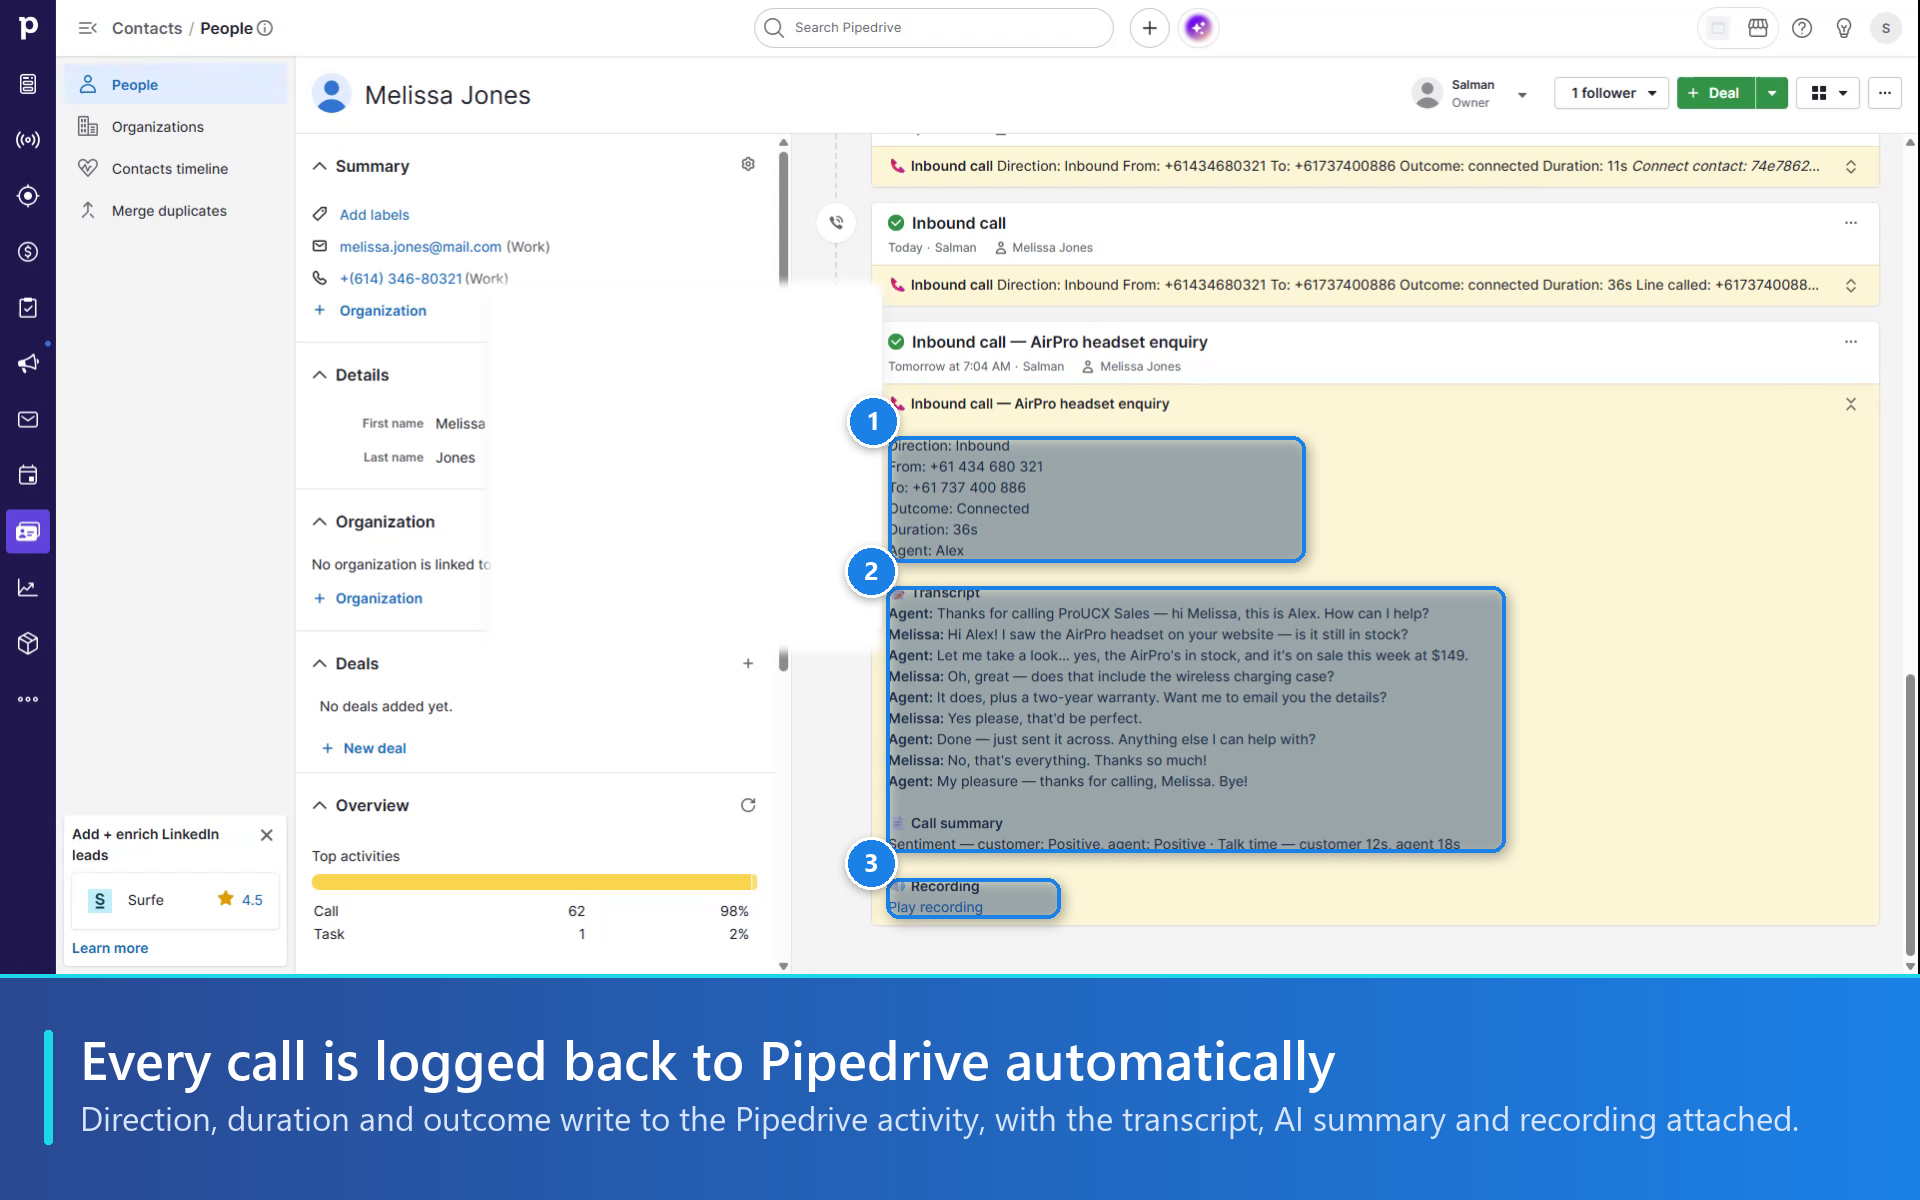Refresh the Overview section

(748, 805)
